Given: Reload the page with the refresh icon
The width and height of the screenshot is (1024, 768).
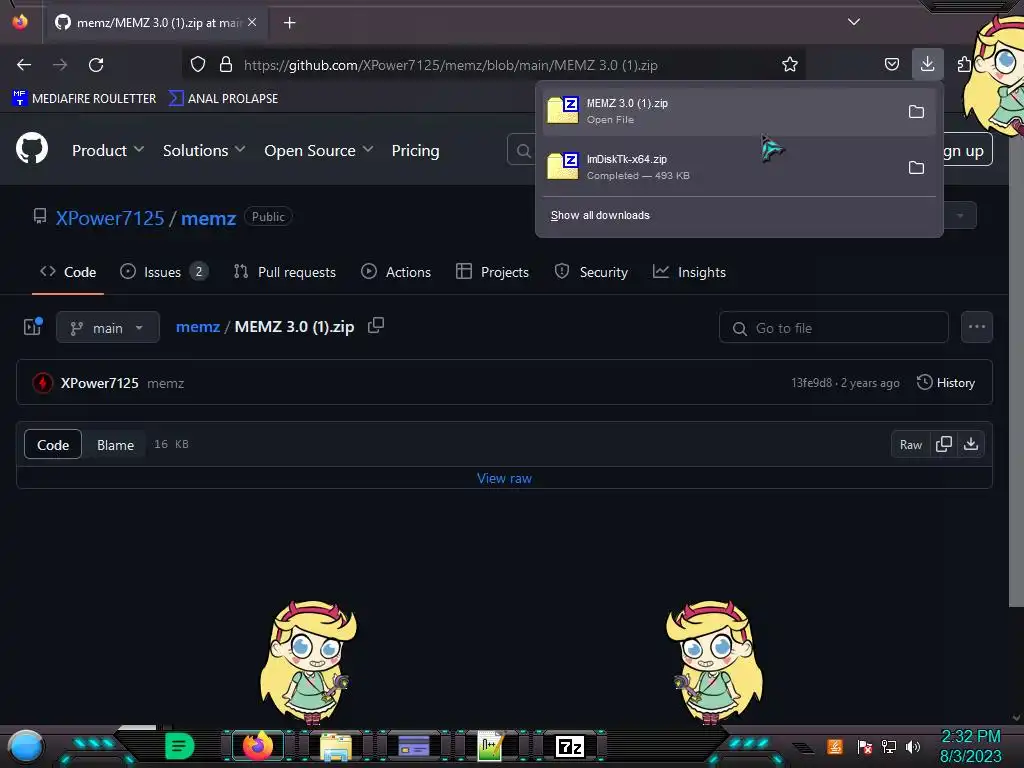Looking at the screenshot, I should pyautogui.click(x=96, y=65).
